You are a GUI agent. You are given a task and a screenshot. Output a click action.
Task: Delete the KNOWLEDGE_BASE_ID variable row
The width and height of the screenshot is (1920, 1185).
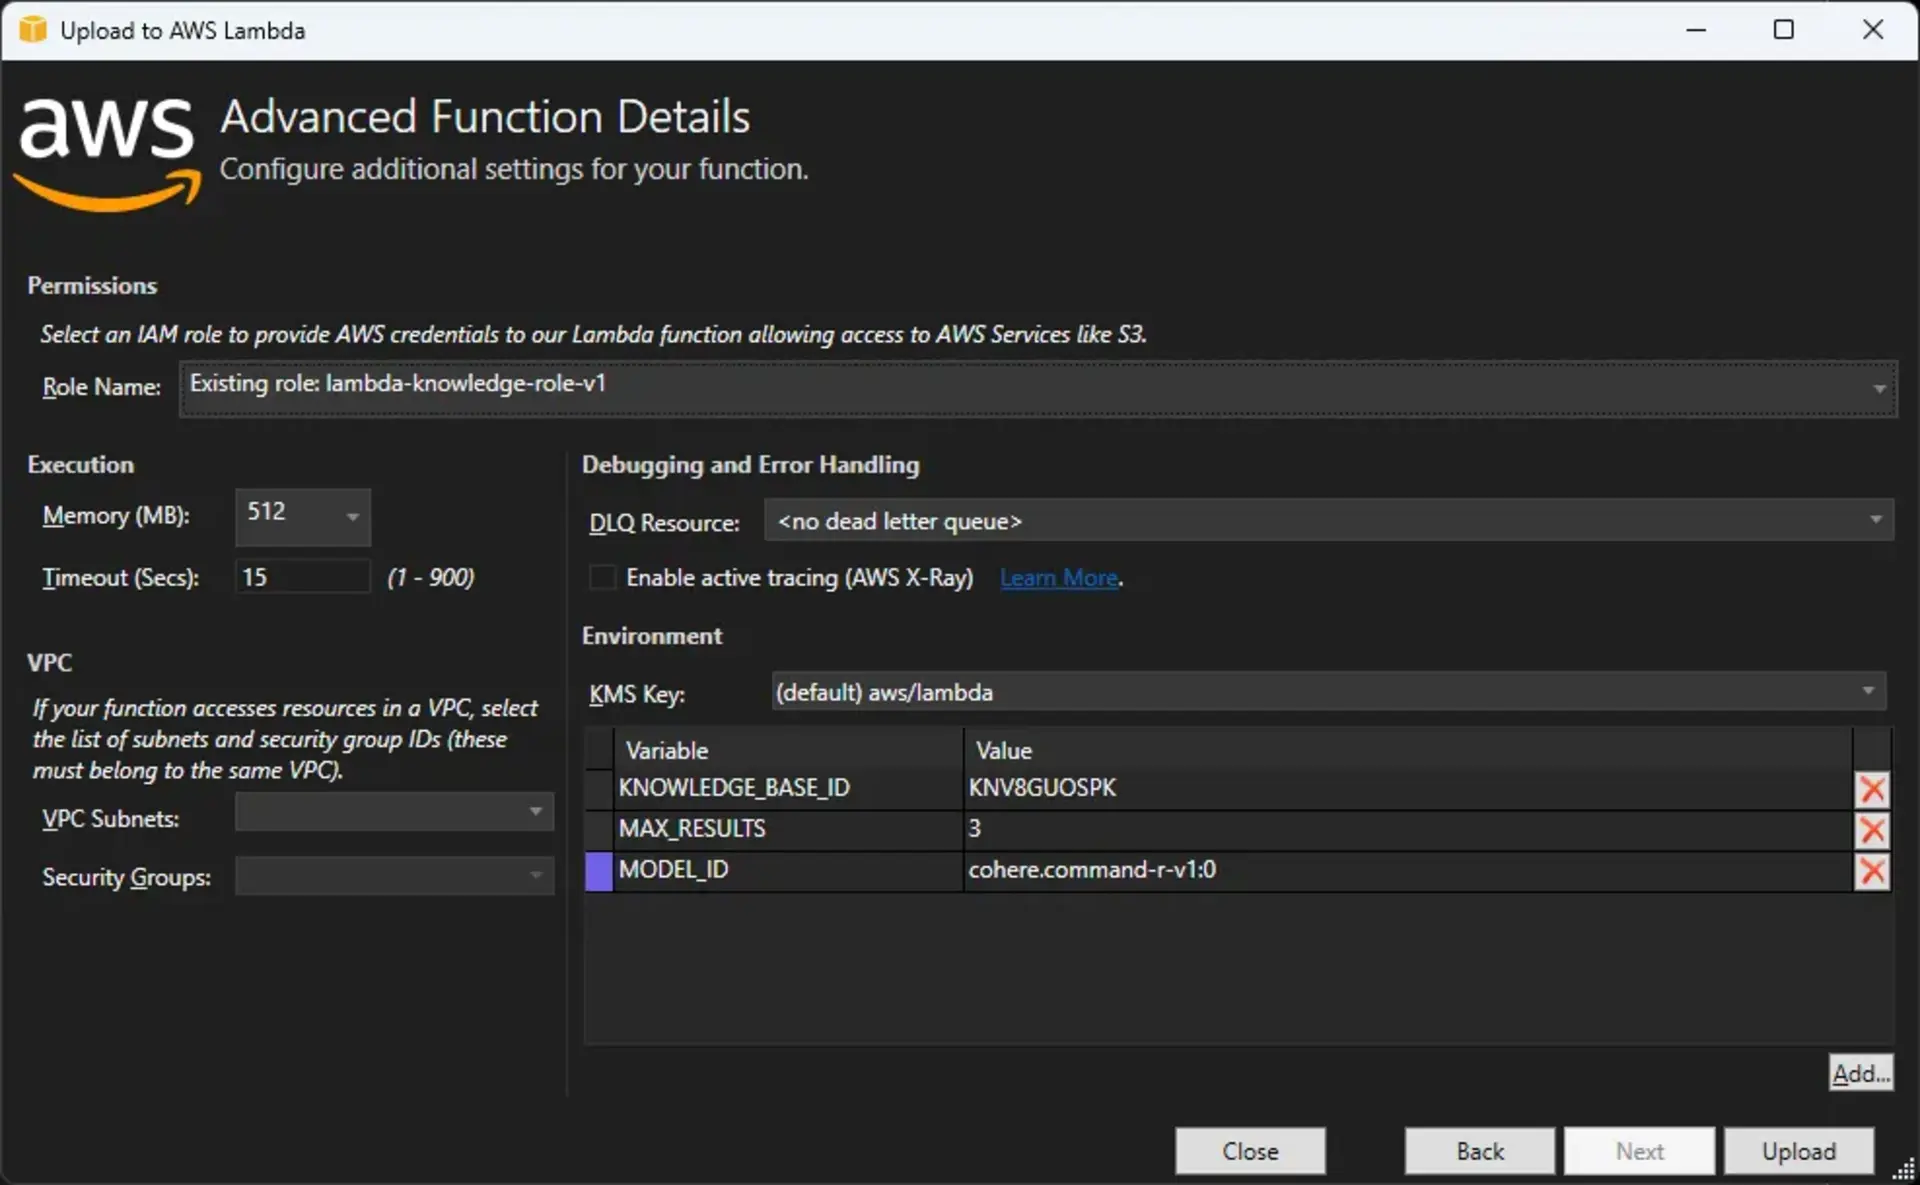[x=1871, y=789]
